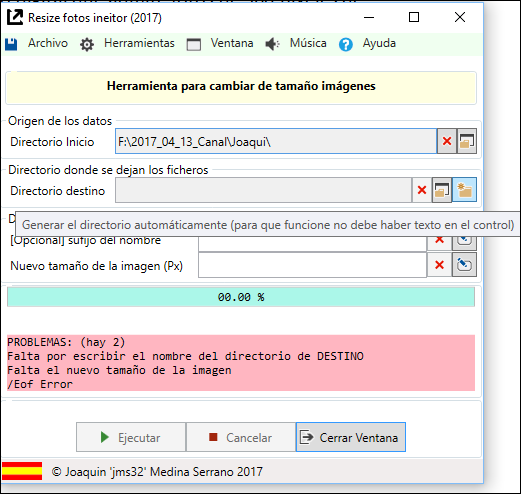Click the '/Eof Error' line
Screen dimensions: 521x494
point(40,384)
